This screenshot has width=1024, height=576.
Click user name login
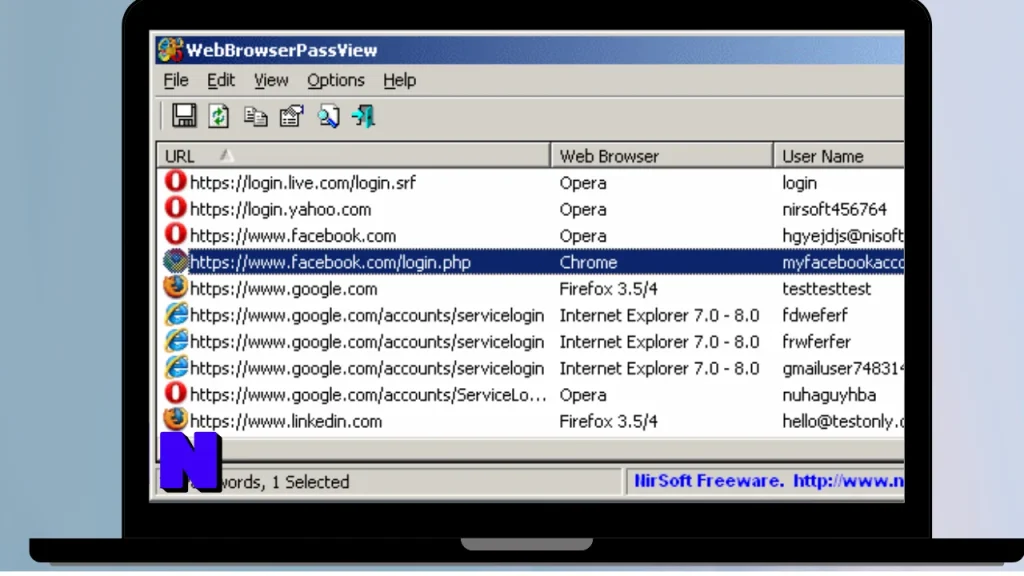point(799,183)
